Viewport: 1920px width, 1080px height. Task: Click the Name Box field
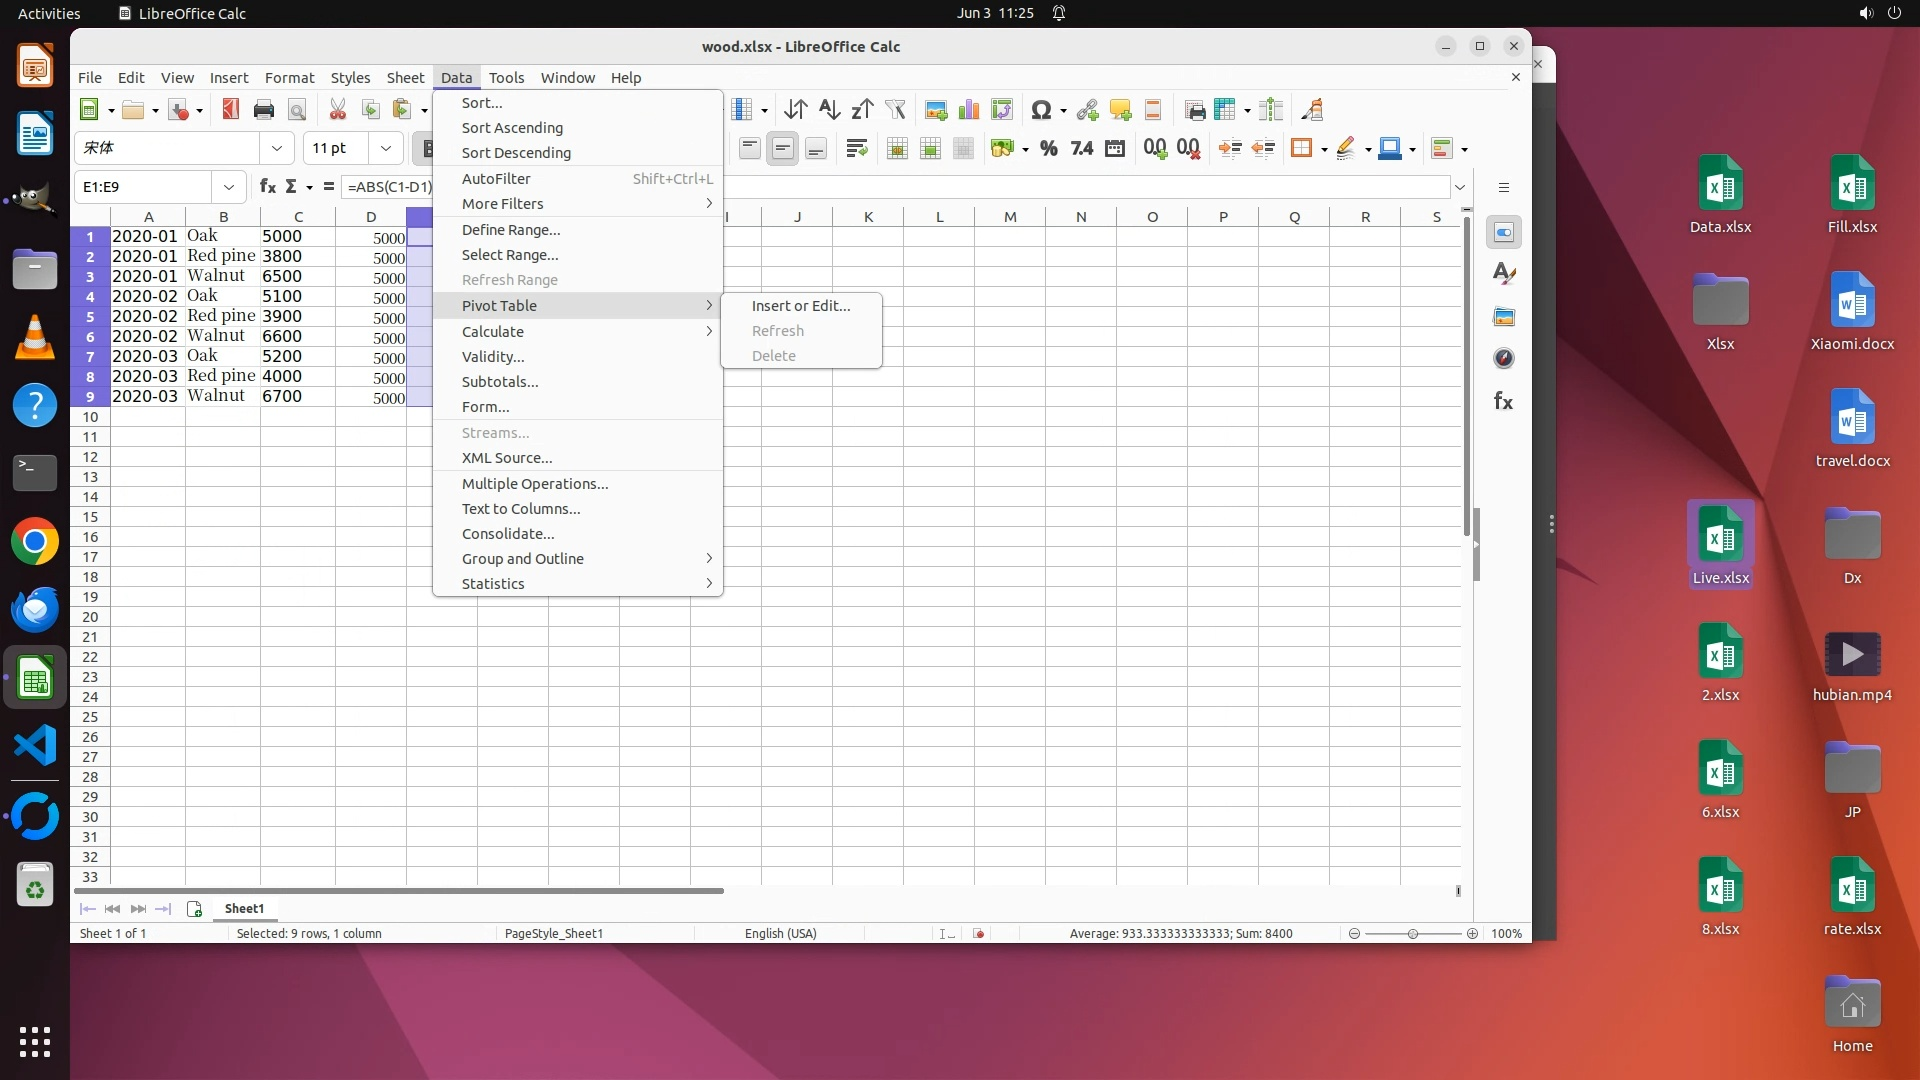click(145, 186)
